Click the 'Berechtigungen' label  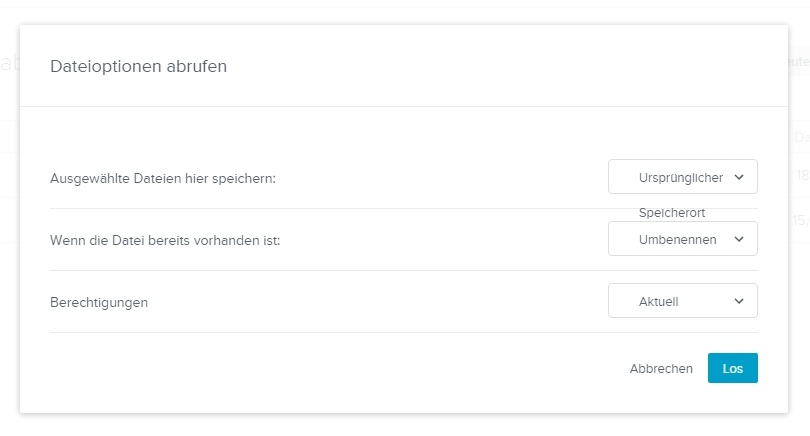[99, 302]
